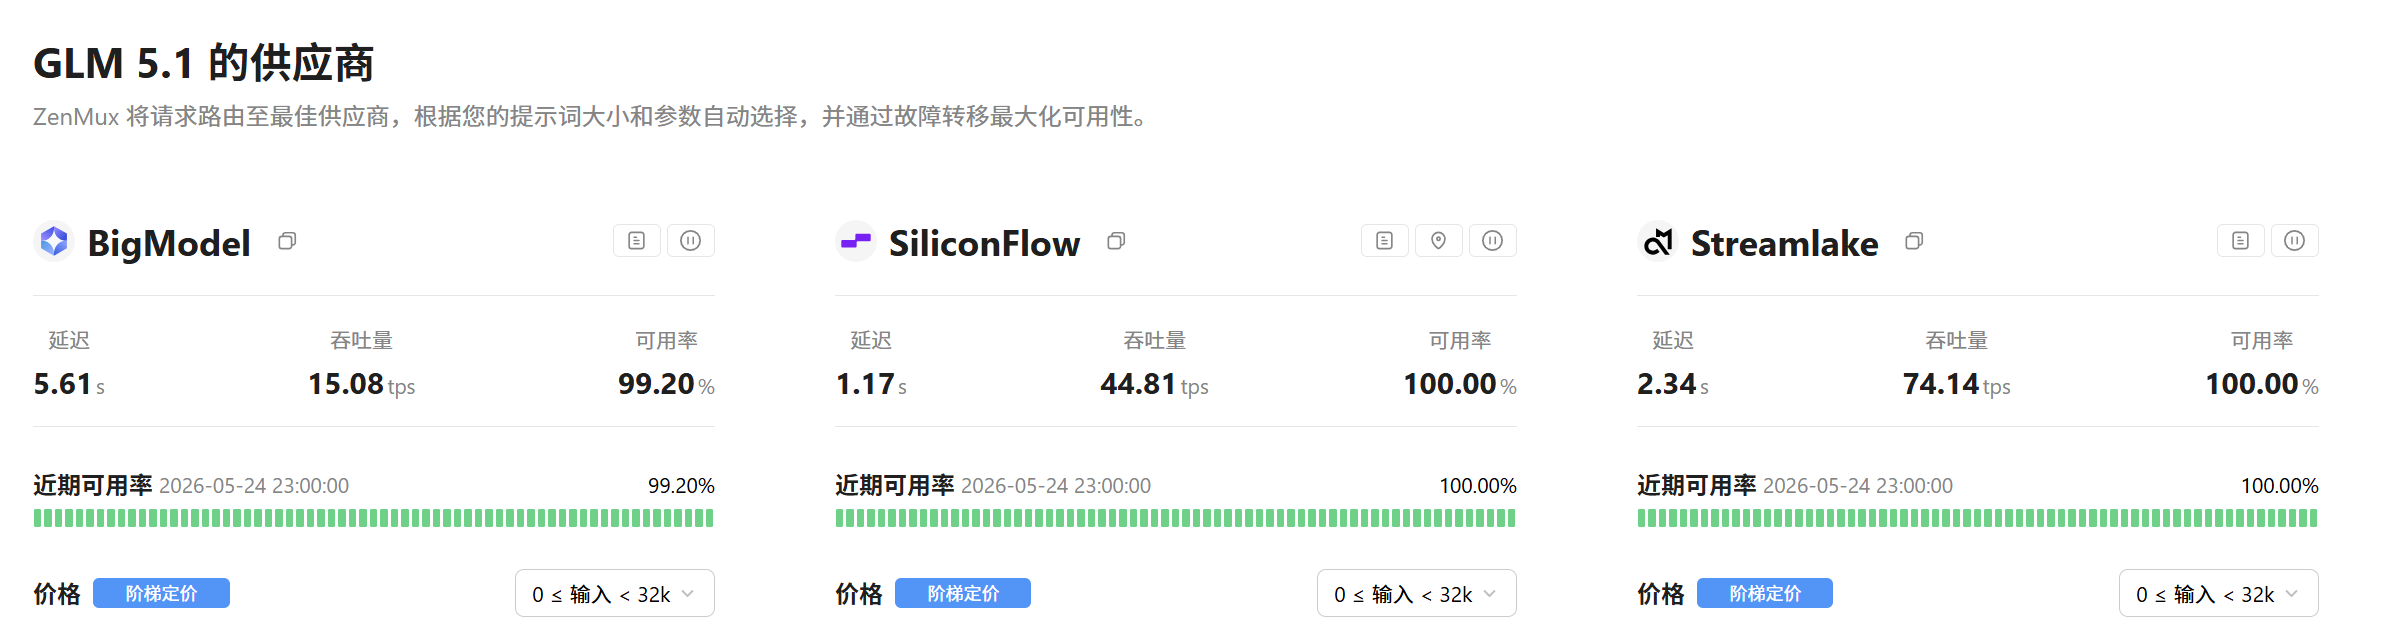Copy the Streamlake provider name
This screenshot has height=627, width=2391.
coord(1914,241)
